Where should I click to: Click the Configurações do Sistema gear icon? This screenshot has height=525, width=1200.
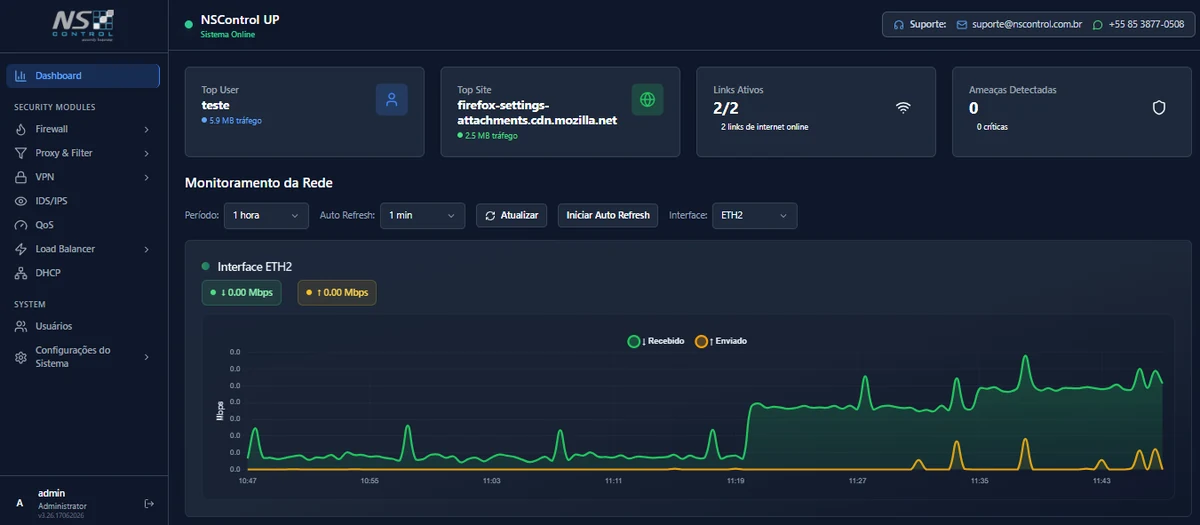pos(21,357)
